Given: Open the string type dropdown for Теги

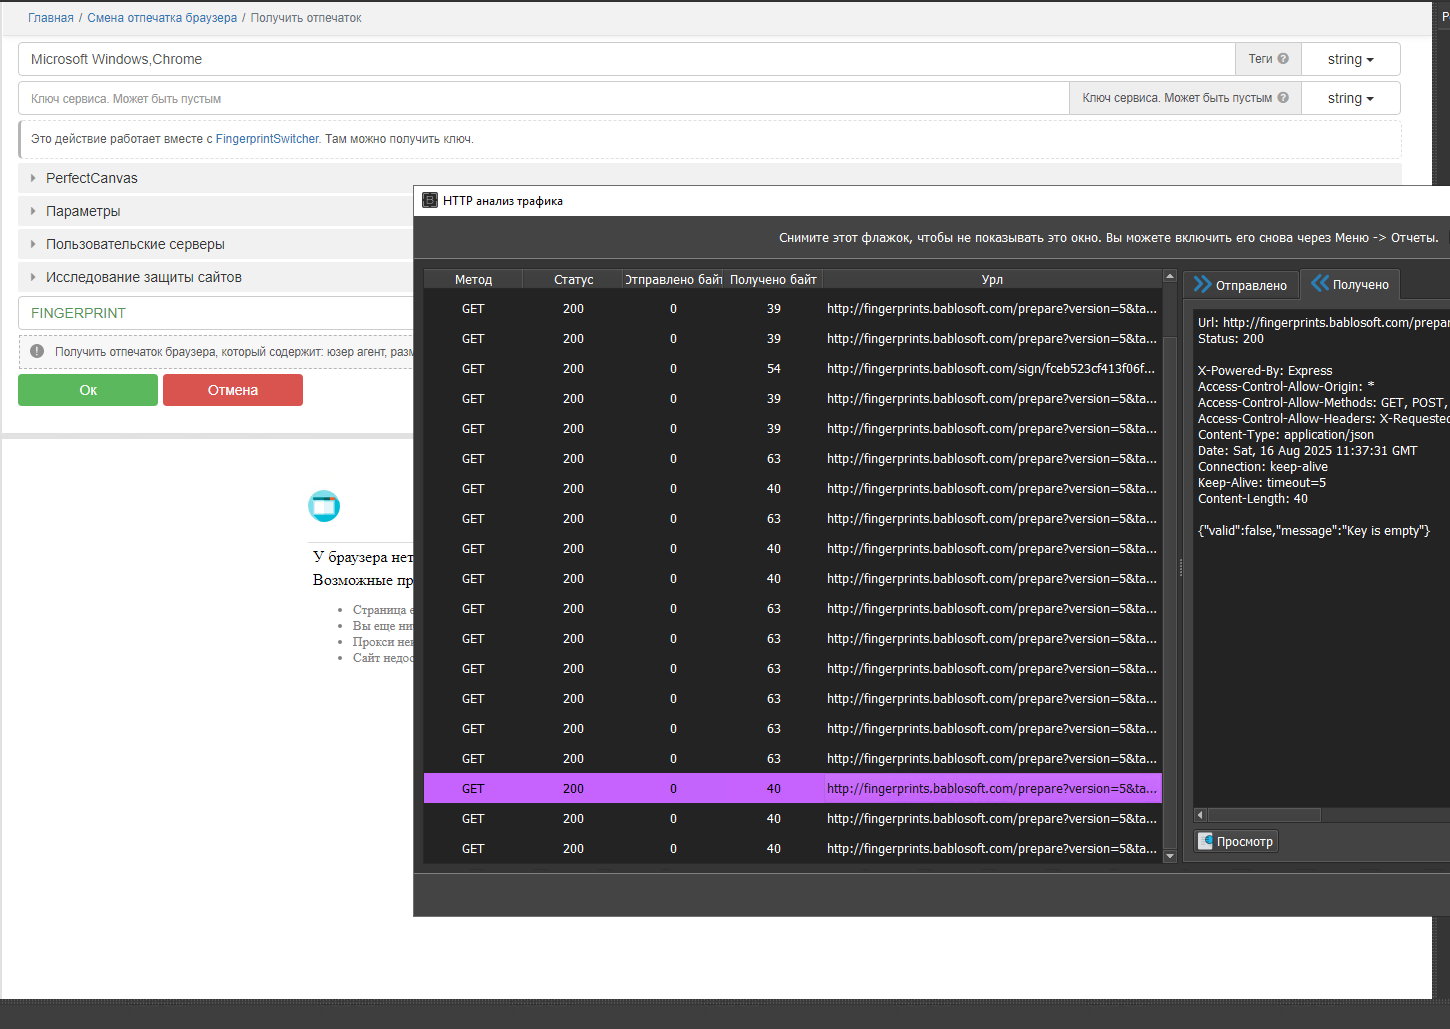Looking at the screenshot, I should point(1350,59).
